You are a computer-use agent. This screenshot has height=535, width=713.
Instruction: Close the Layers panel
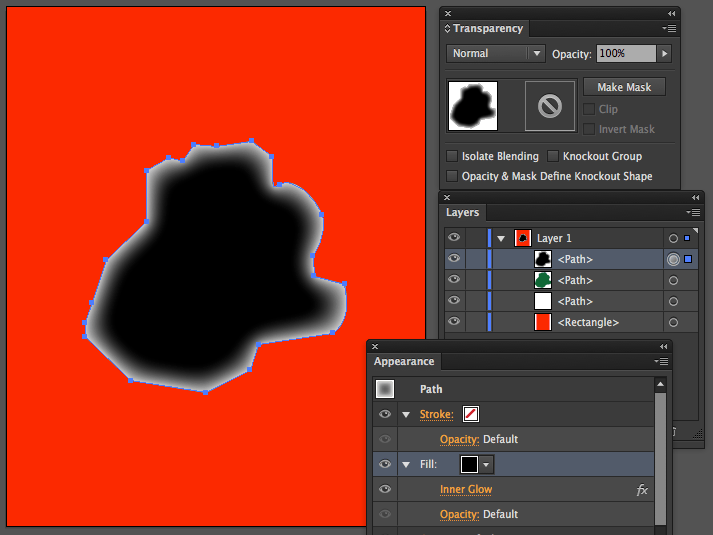click(447, 197)
